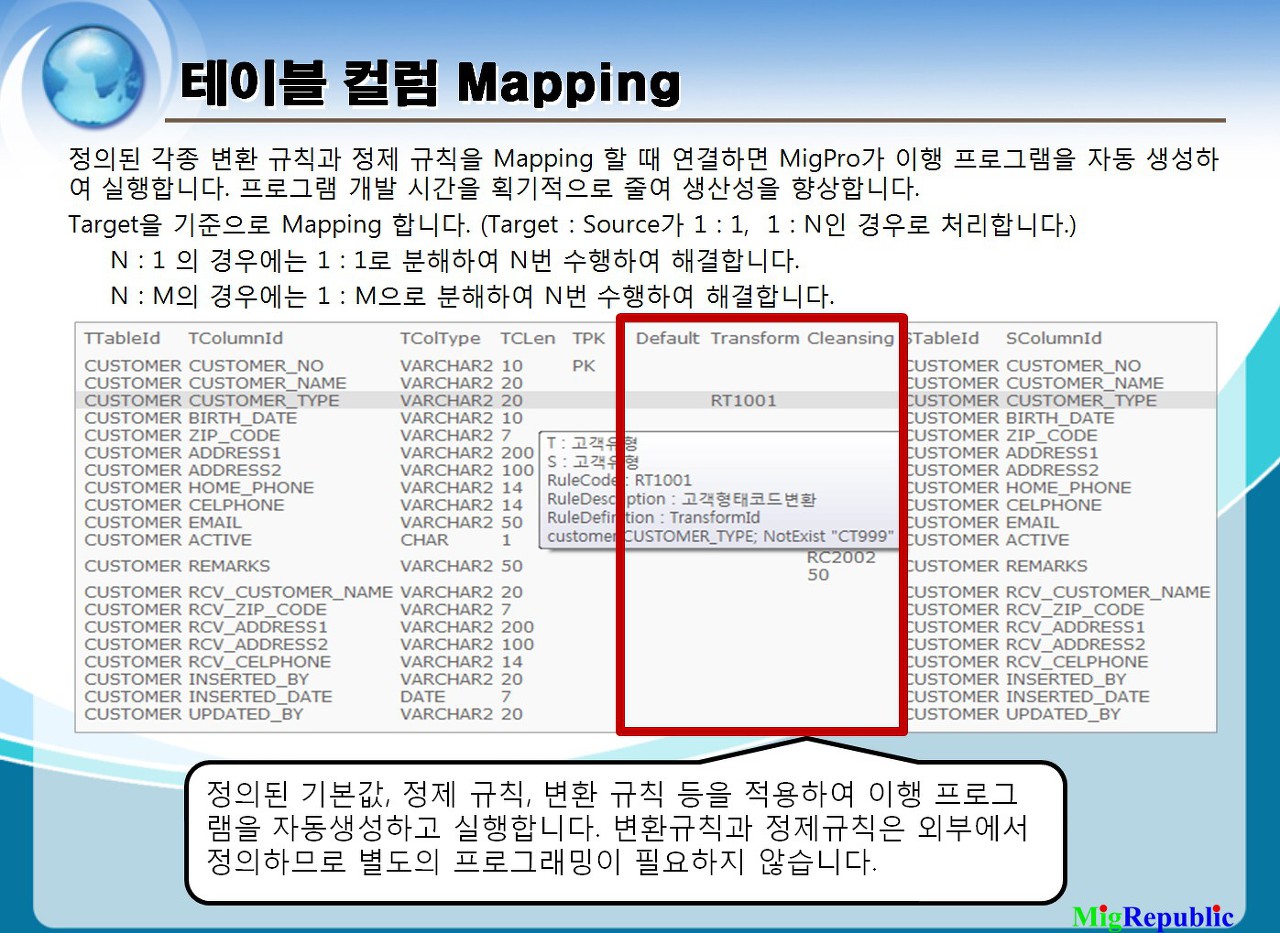This screenshot has height=933, width=1280.
Task: Click the globe icon beside the slide title
Action: click(x=93, y=76)
